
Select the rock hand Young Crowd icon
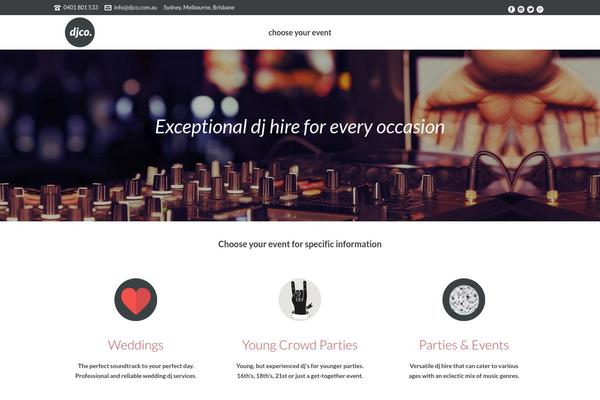coord(300,299)
